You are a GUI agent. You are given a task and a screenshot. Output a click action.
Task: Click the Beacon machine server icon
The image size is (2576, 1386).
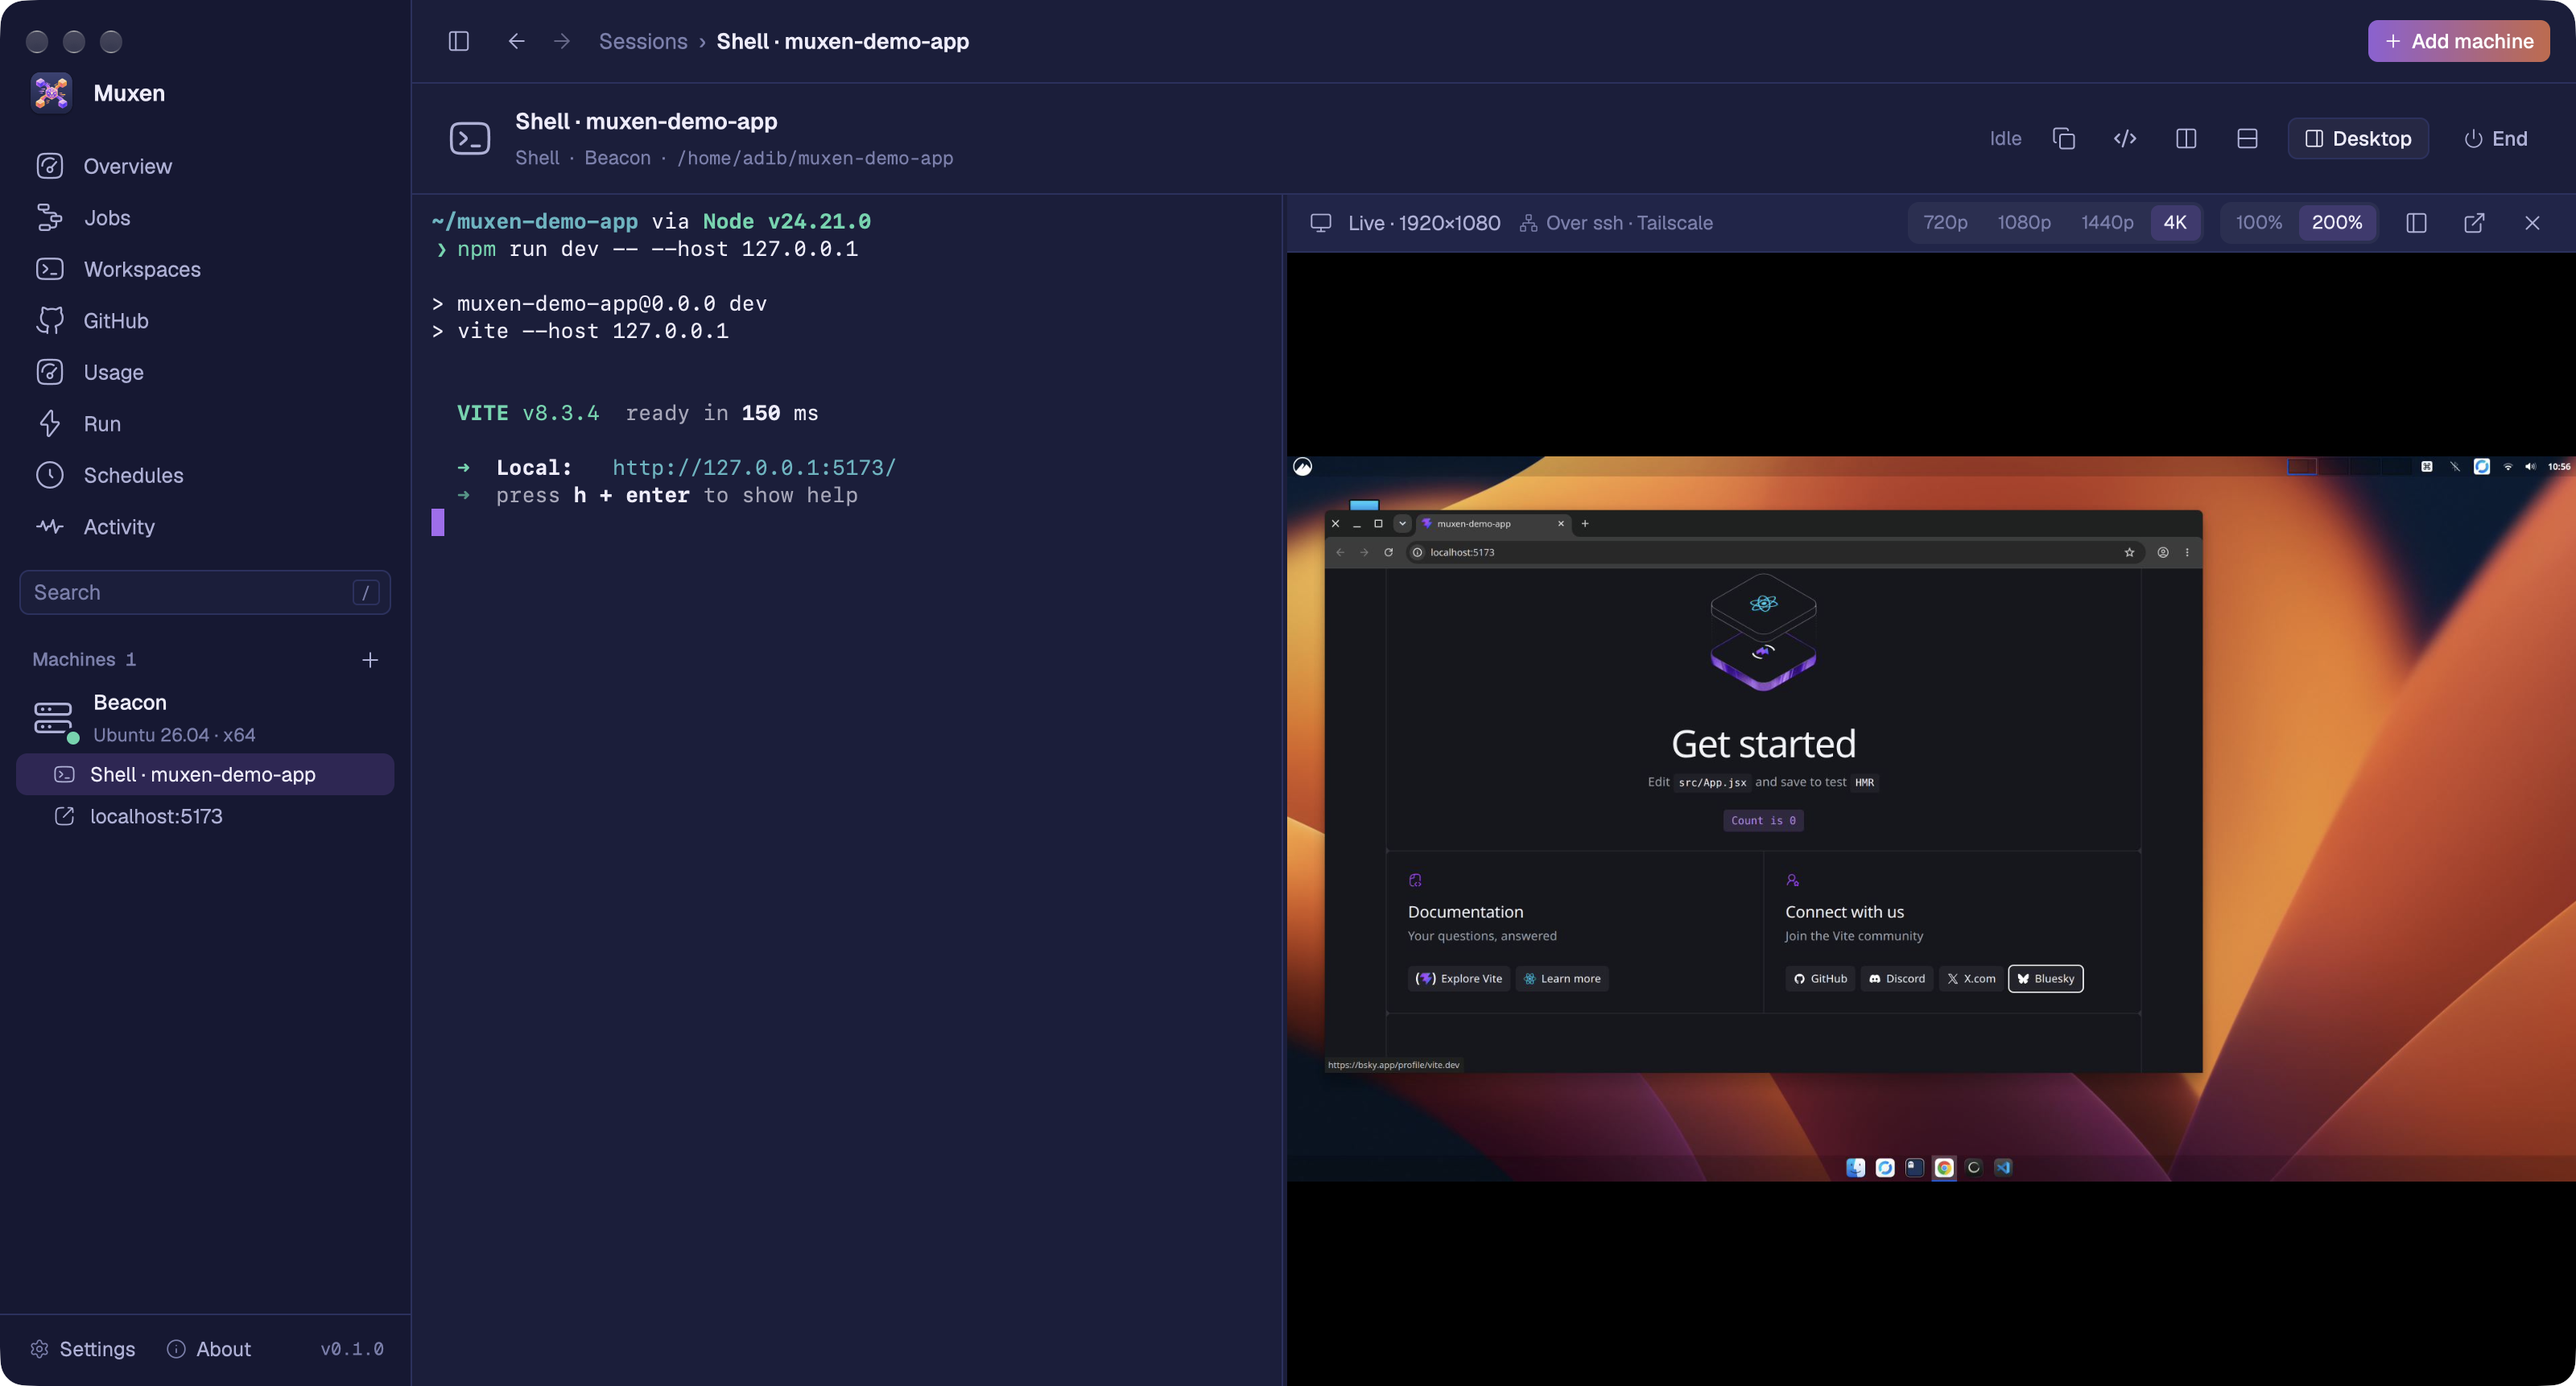[54, 718]
